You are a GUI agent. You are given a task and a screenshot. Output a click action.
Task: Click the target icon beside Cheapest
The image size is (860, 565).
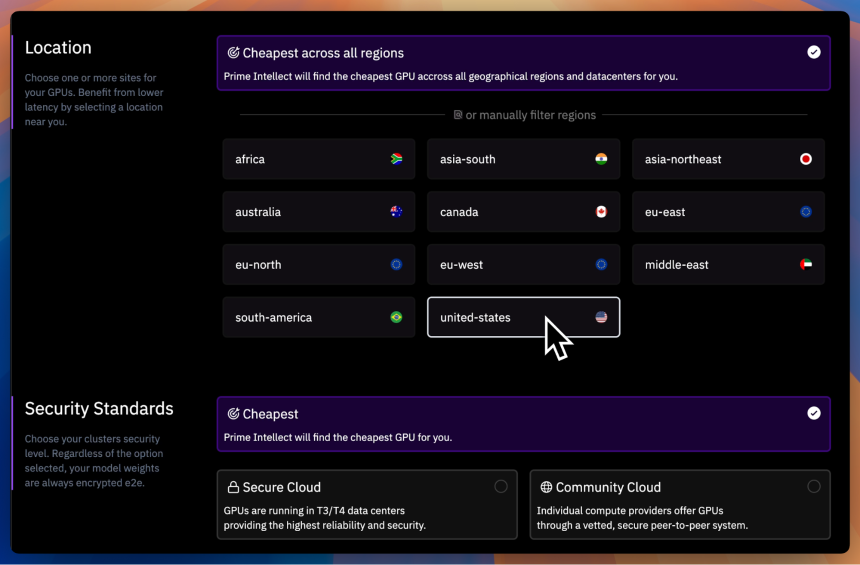pyautogui.click(x=233, y=414)
